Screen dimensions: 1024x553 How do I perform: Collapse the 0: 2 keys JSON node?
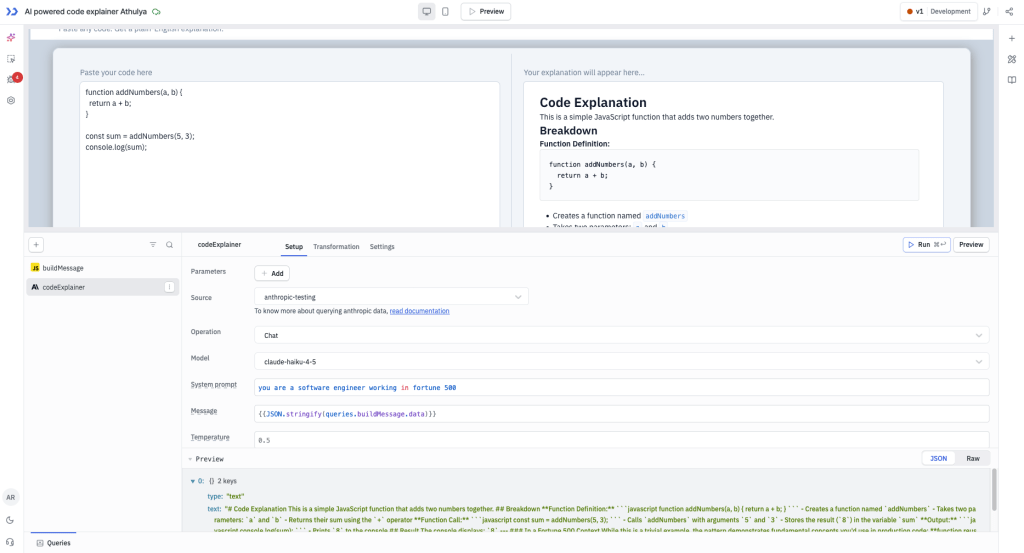click(x=193, y=481)
